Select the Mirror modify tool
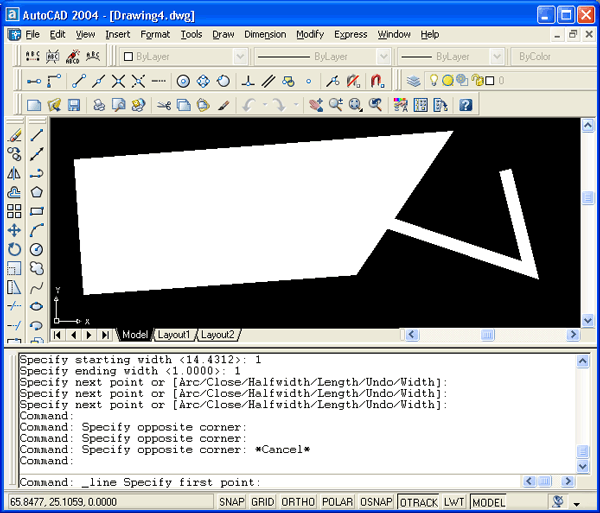This screenshot has height=513, width=600. pyautogui.click(x=14, y=173)
